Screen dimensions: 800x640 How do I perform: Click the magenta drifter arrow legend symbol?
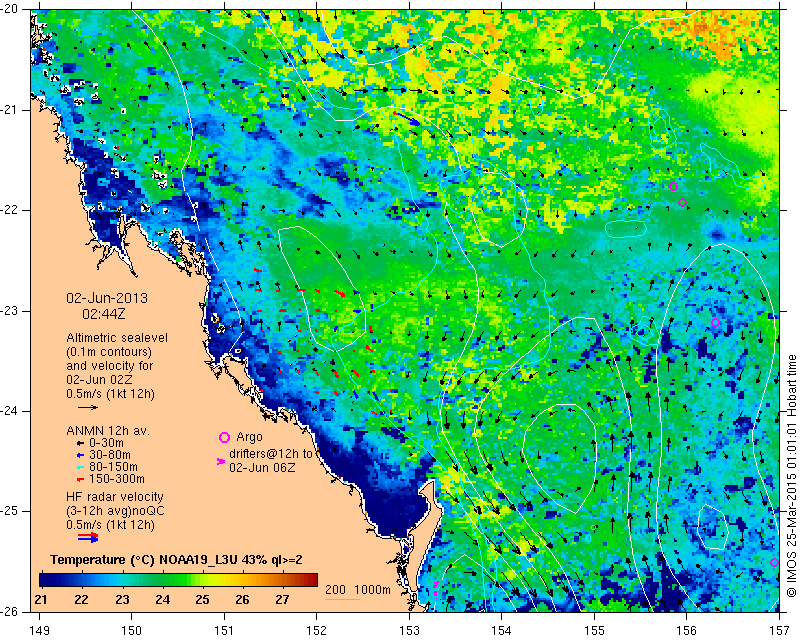click(221, 461)
